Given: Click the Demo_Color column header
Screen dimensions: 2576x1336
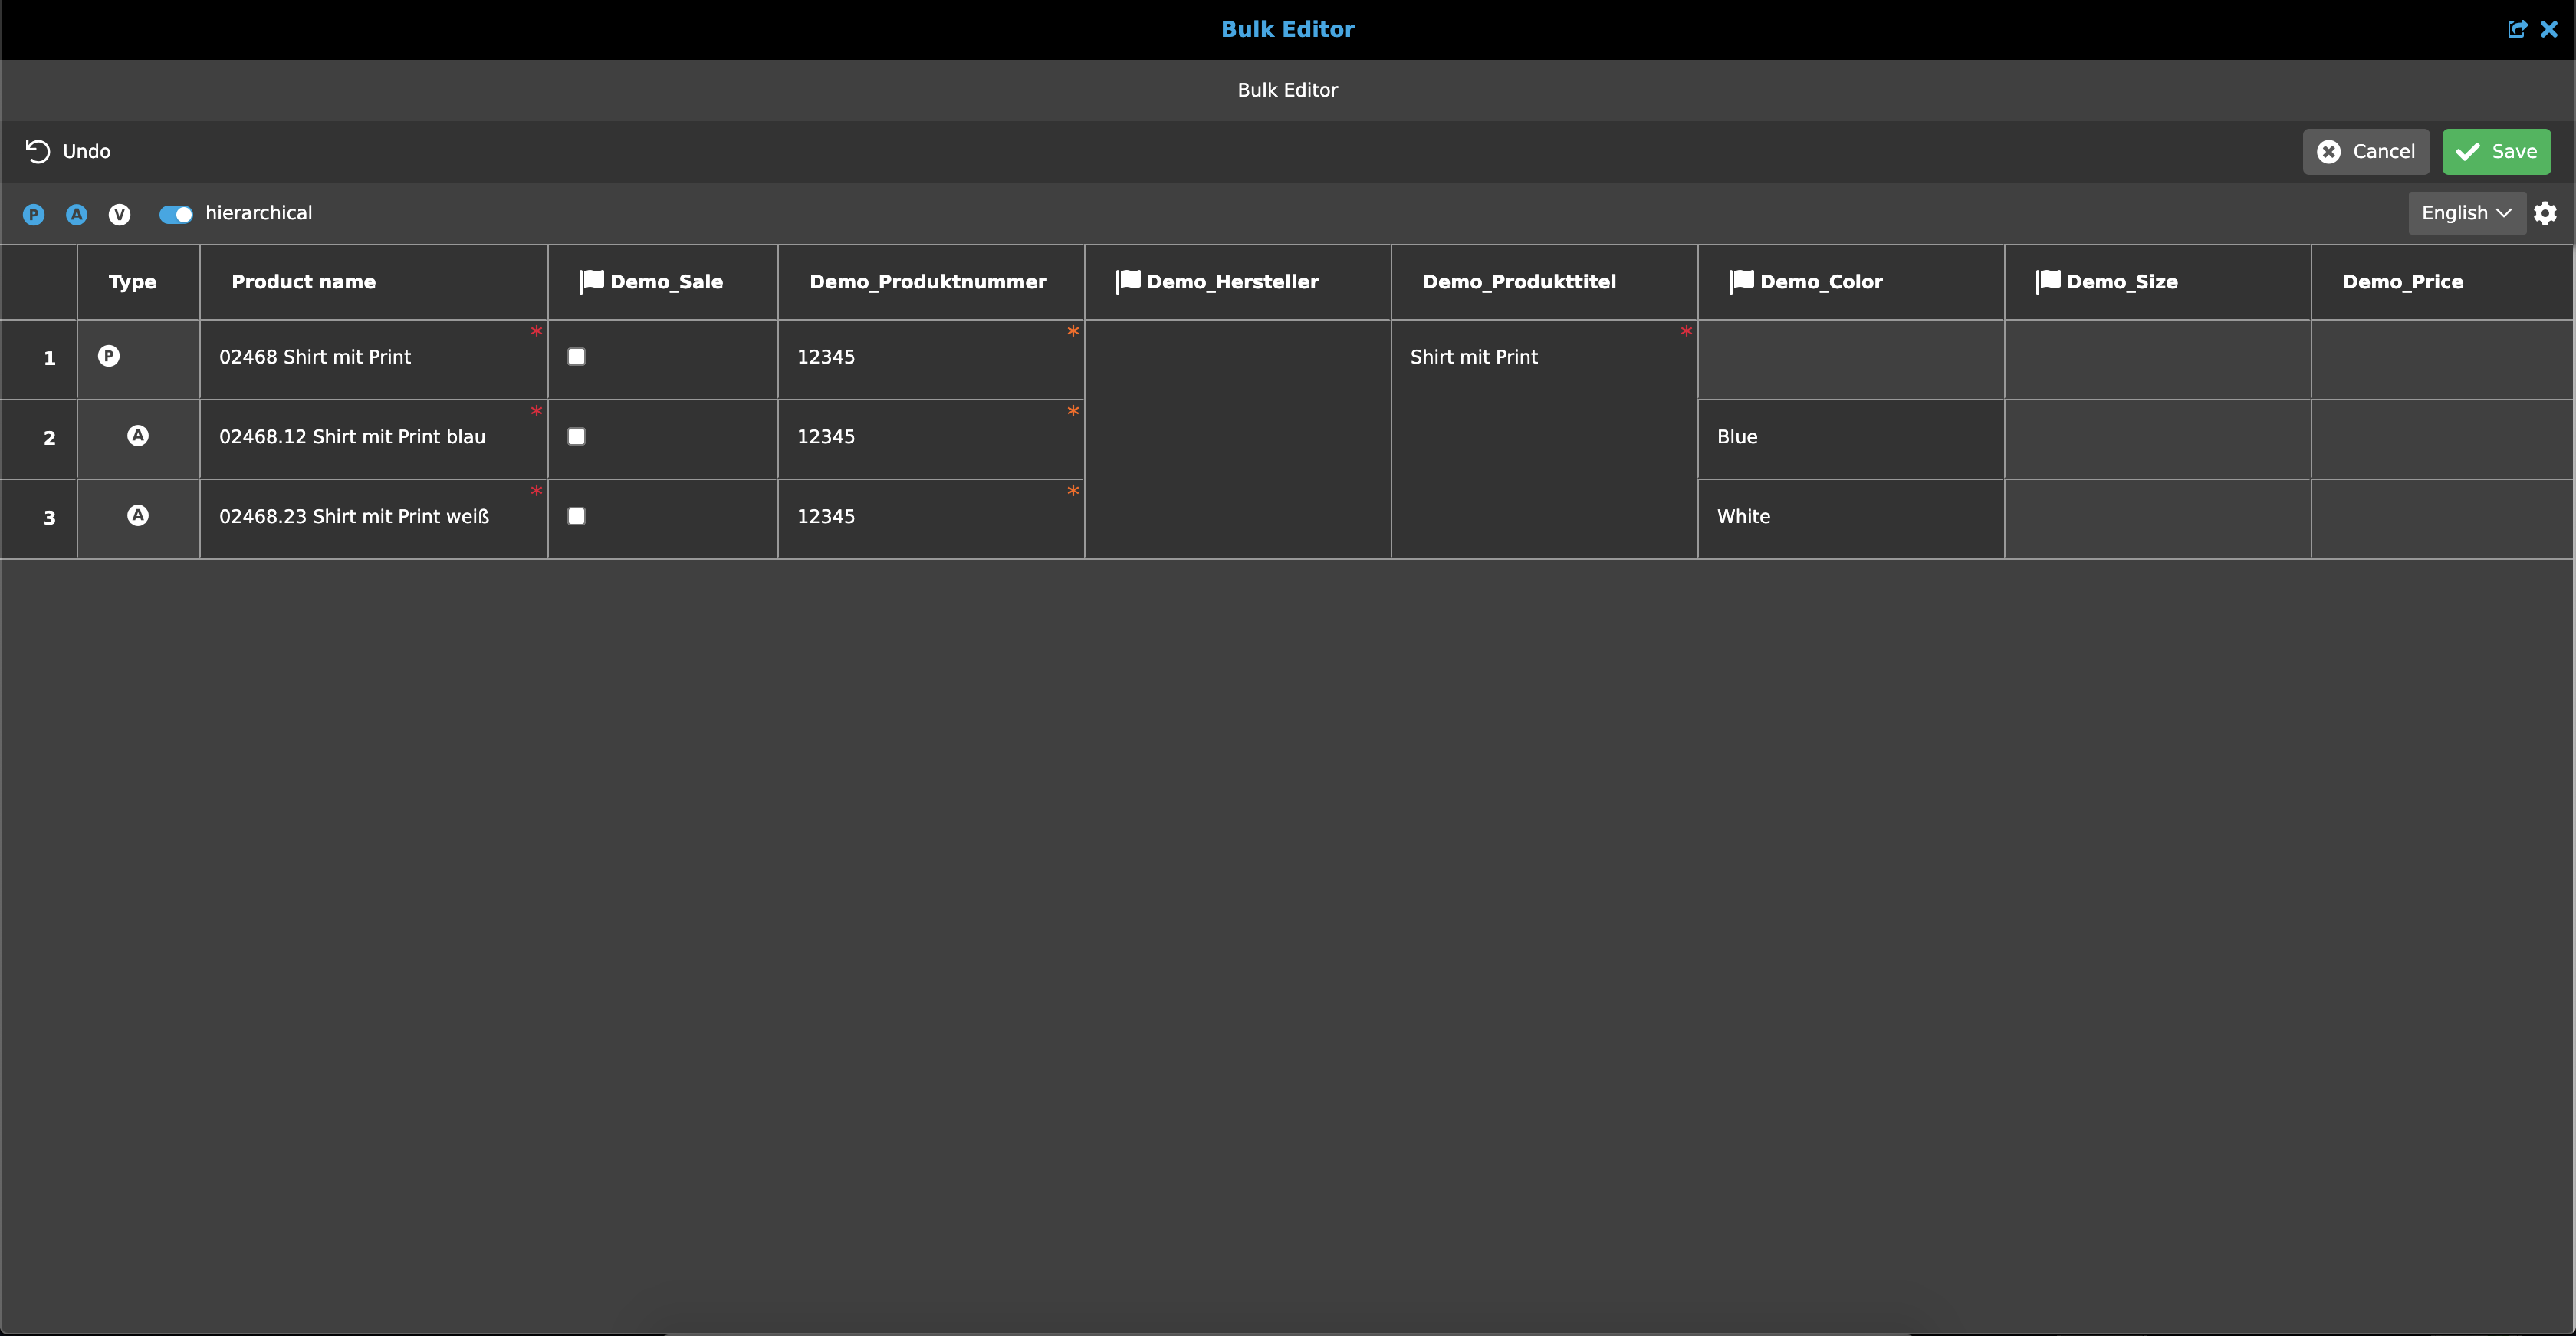Looking at the screenshot, I should click(x=1820, y=282).
